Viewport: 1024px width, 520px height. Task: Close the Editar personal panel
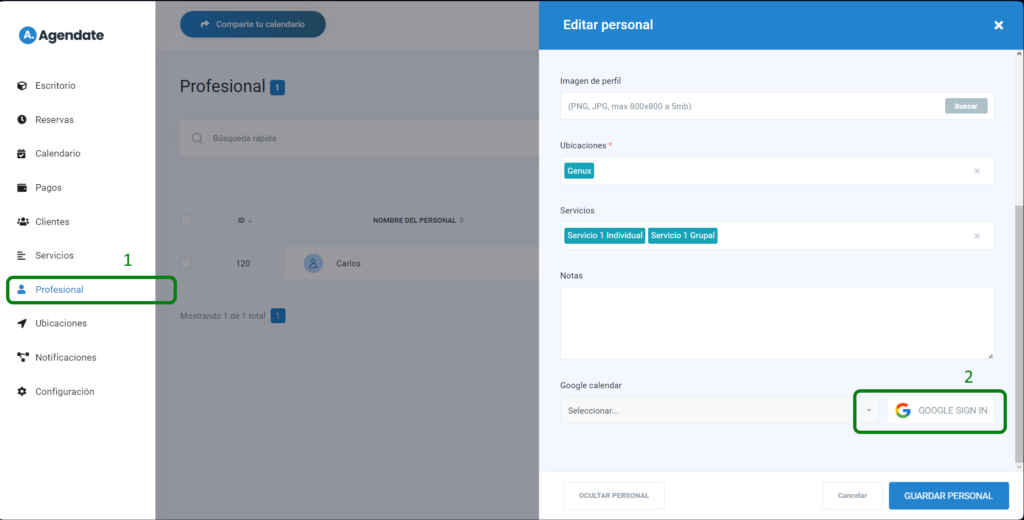tap(998, 25)
